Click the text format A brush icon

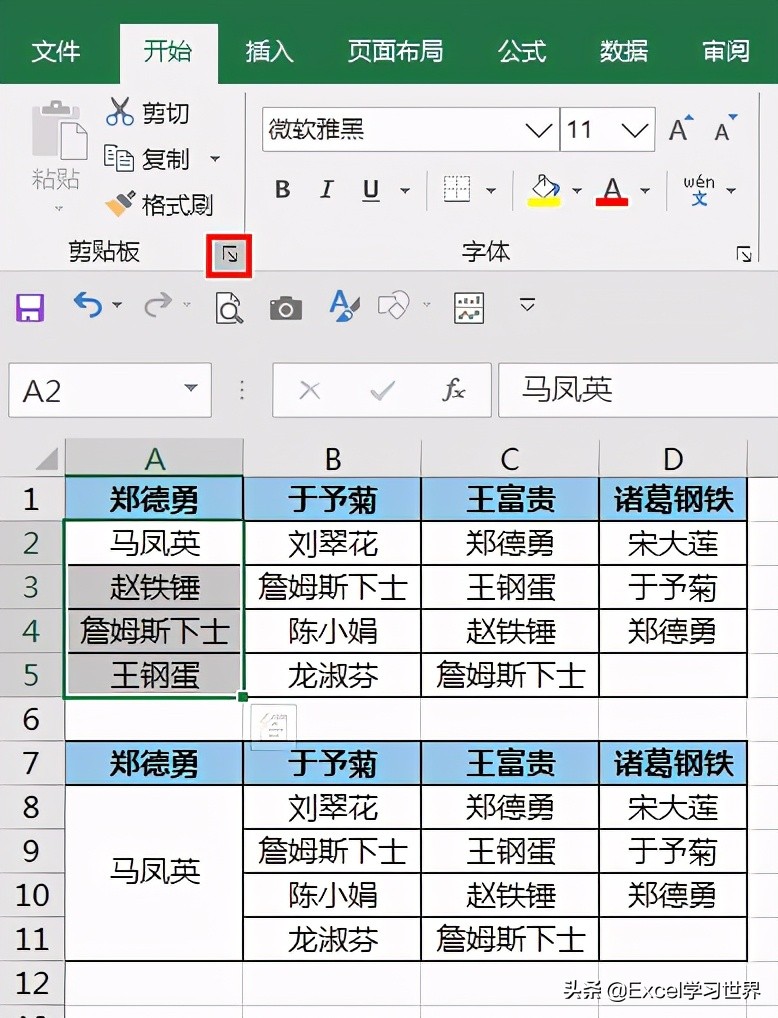[x=344, y=305]
